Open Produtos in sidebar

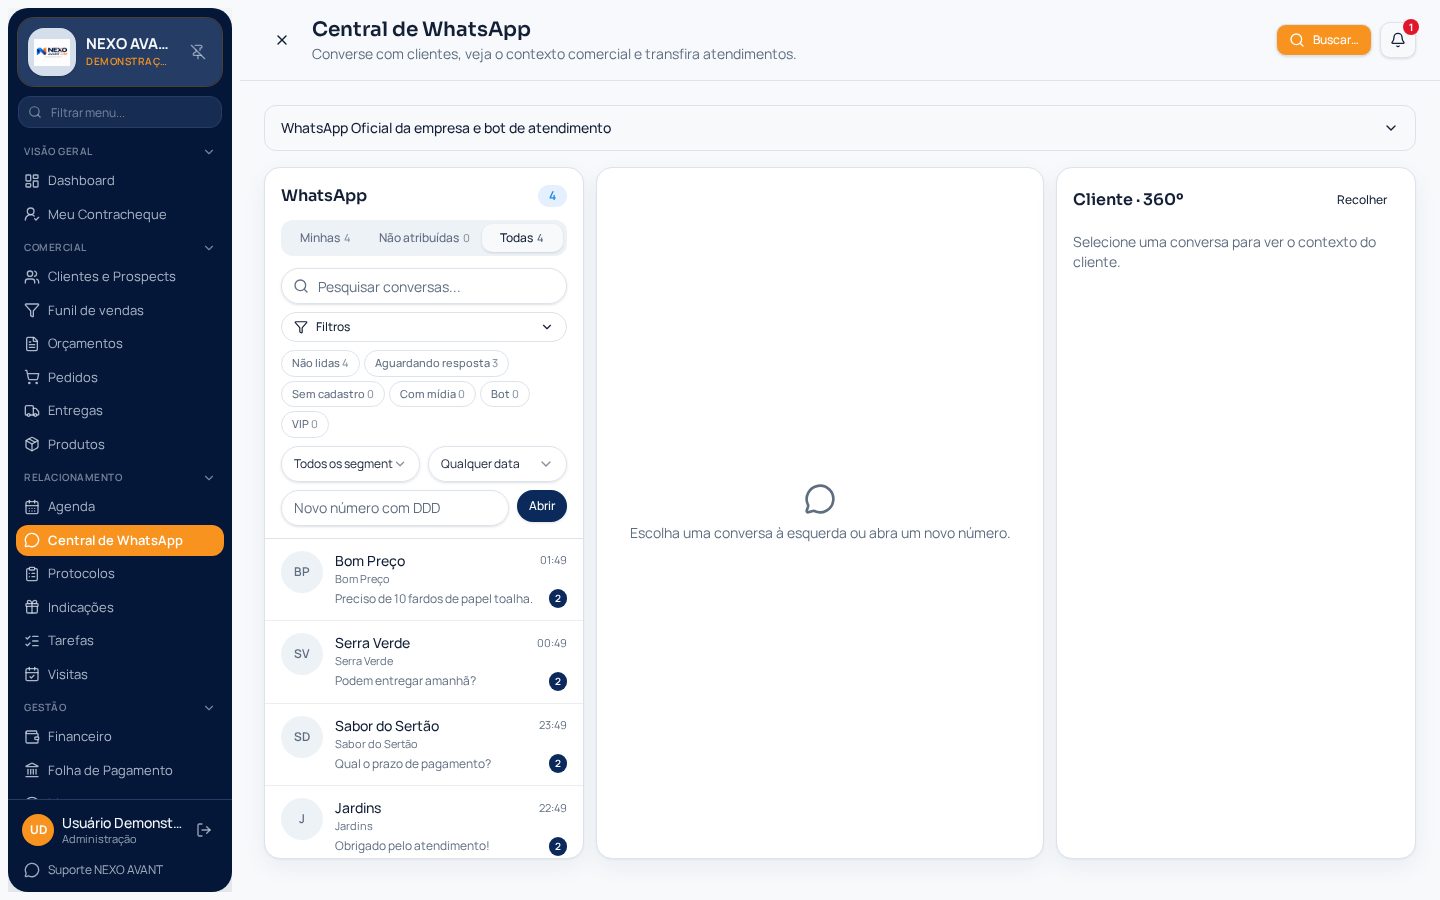coord(120,444)
